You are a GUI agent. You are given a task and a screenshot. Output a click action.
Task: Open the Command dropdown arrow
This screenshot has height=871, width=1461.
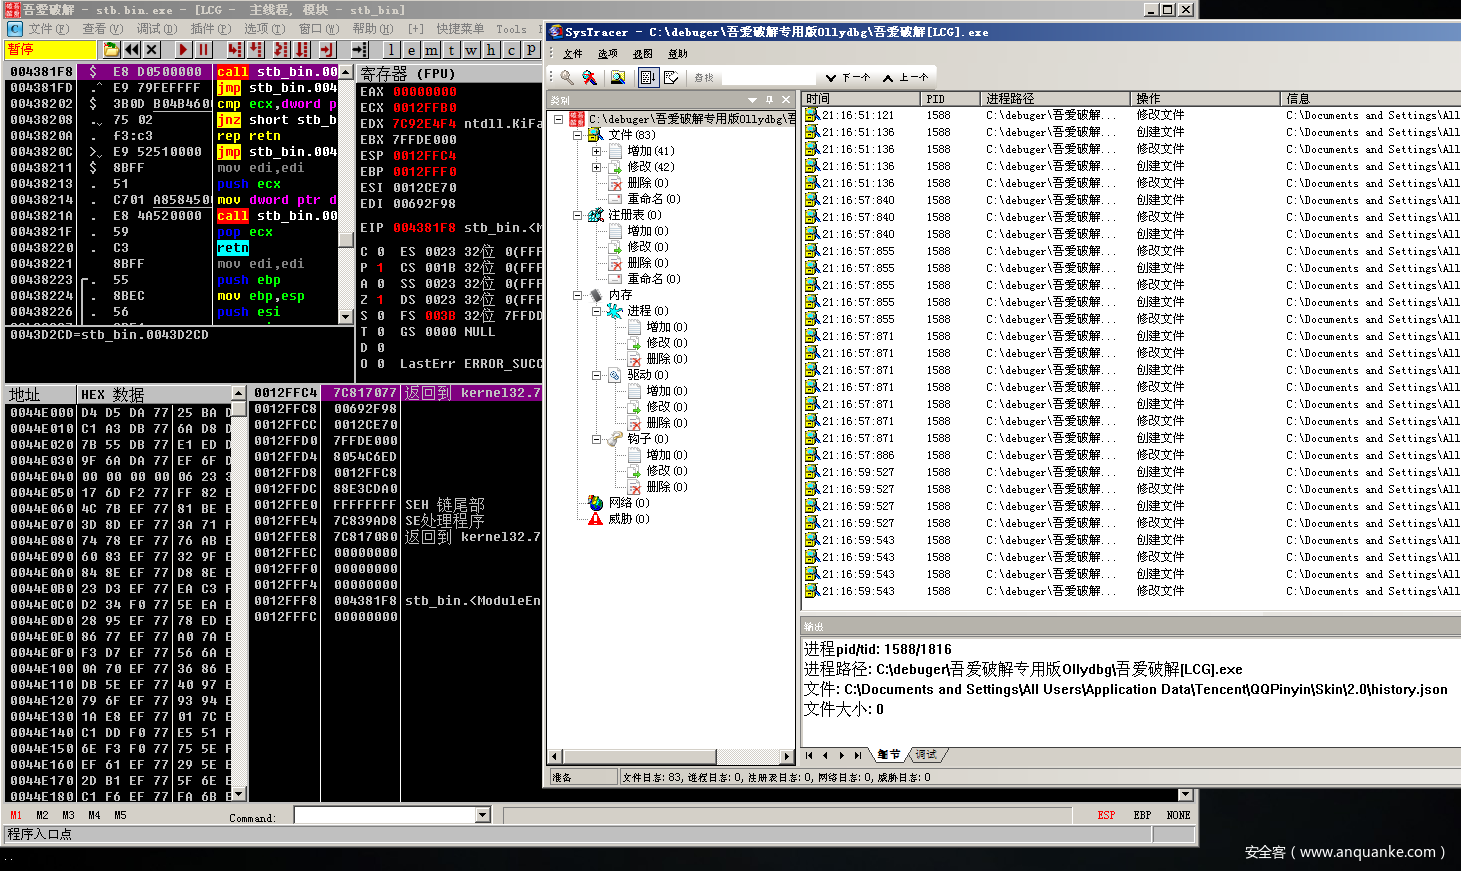(483, 815)
